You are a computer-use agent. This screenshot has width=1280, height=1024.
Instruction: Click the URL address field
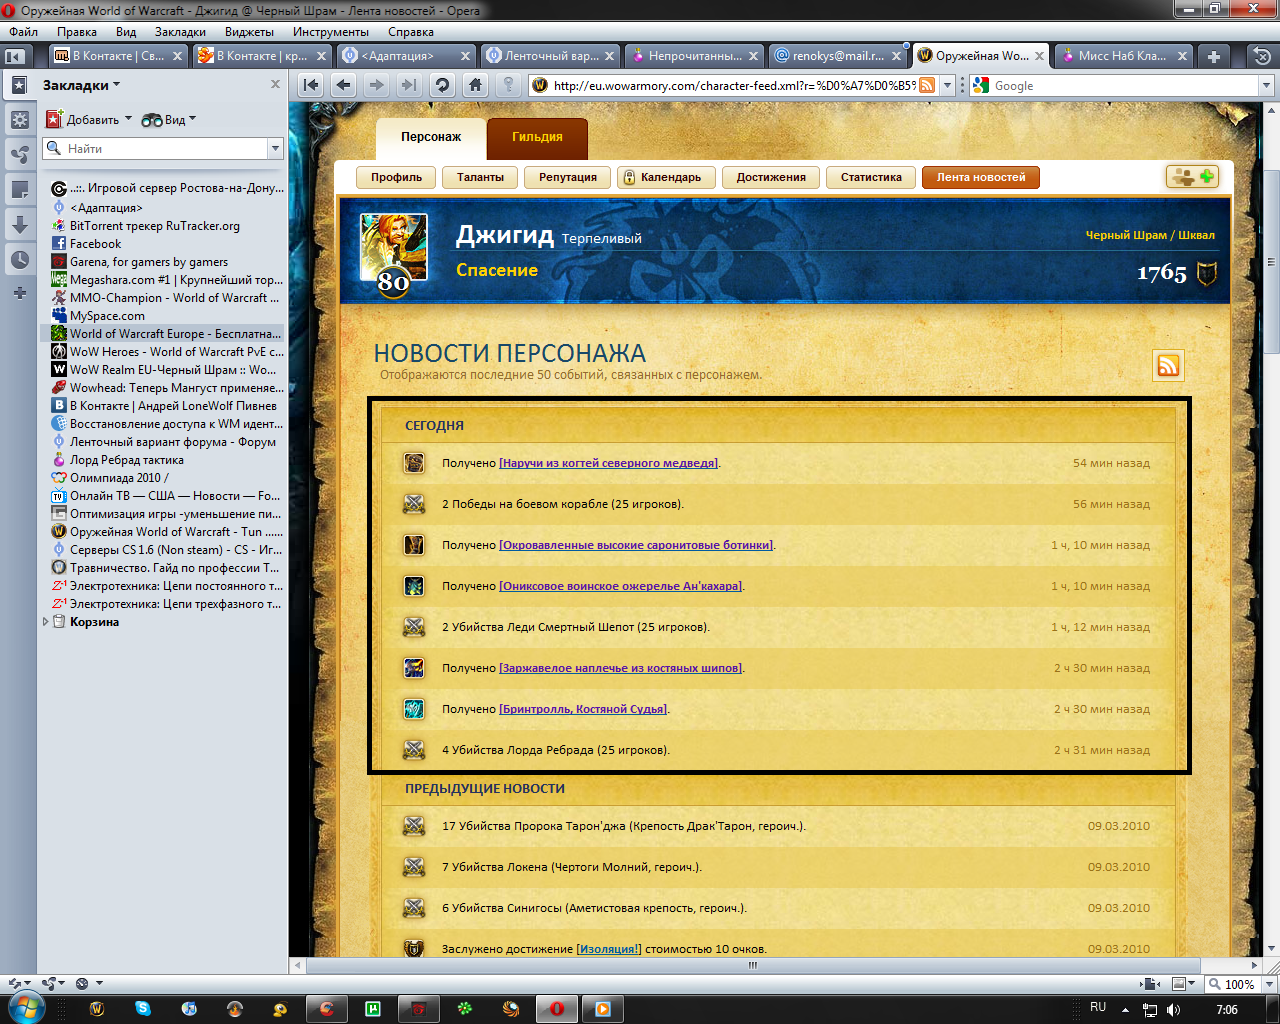pos(735,85)
